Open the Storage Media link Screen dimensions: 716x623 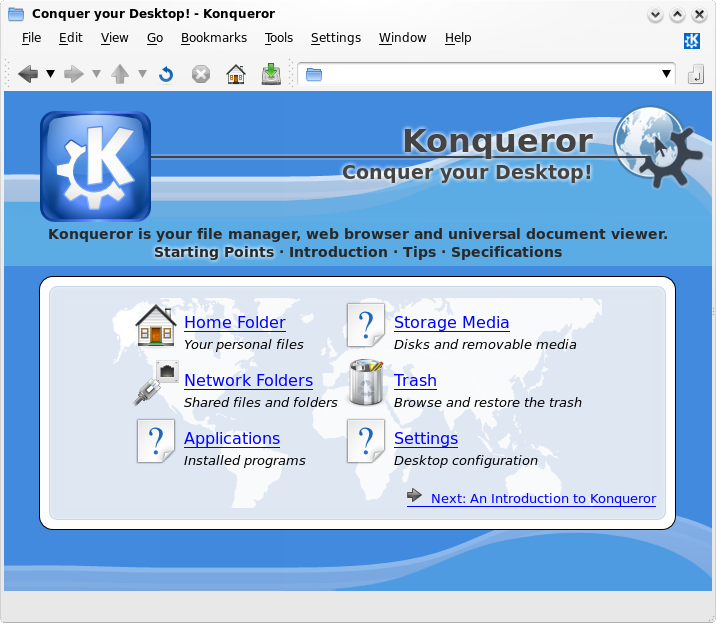[452, 322]
